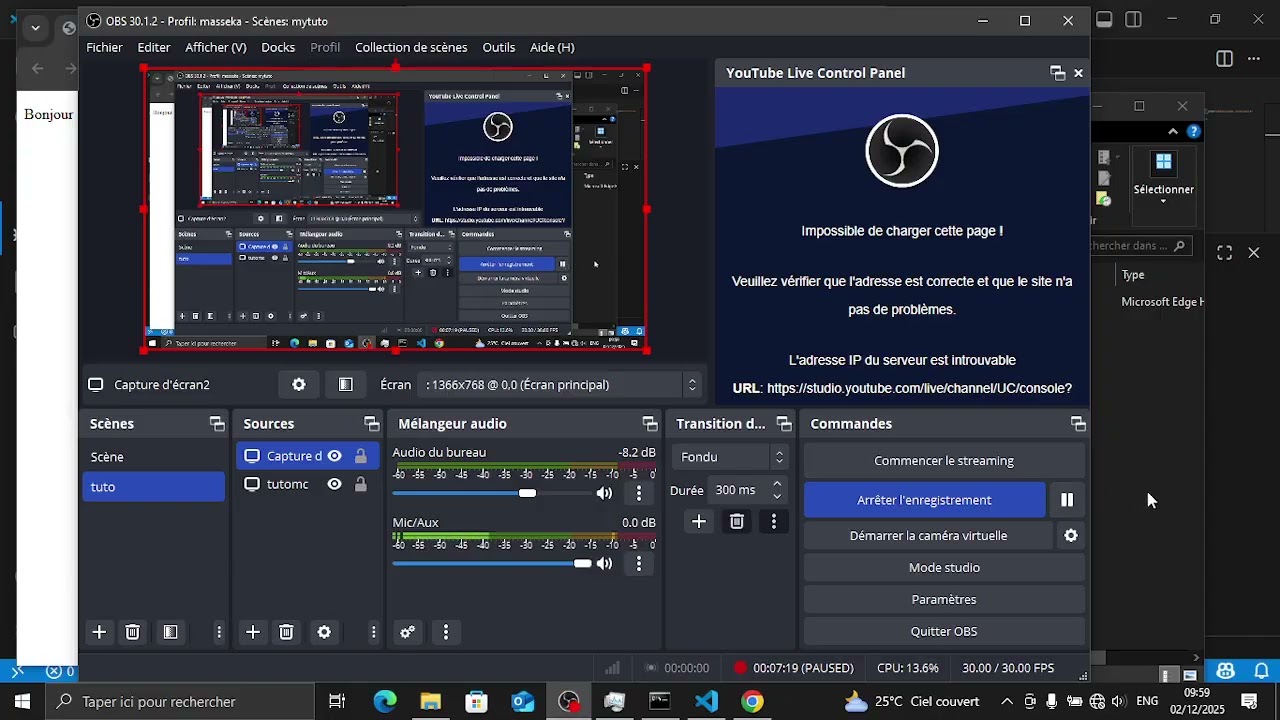The width and height of the screenshot is (1280, 720).
Task: Add a new scene with plus icon
Action: tap(99, 632)
